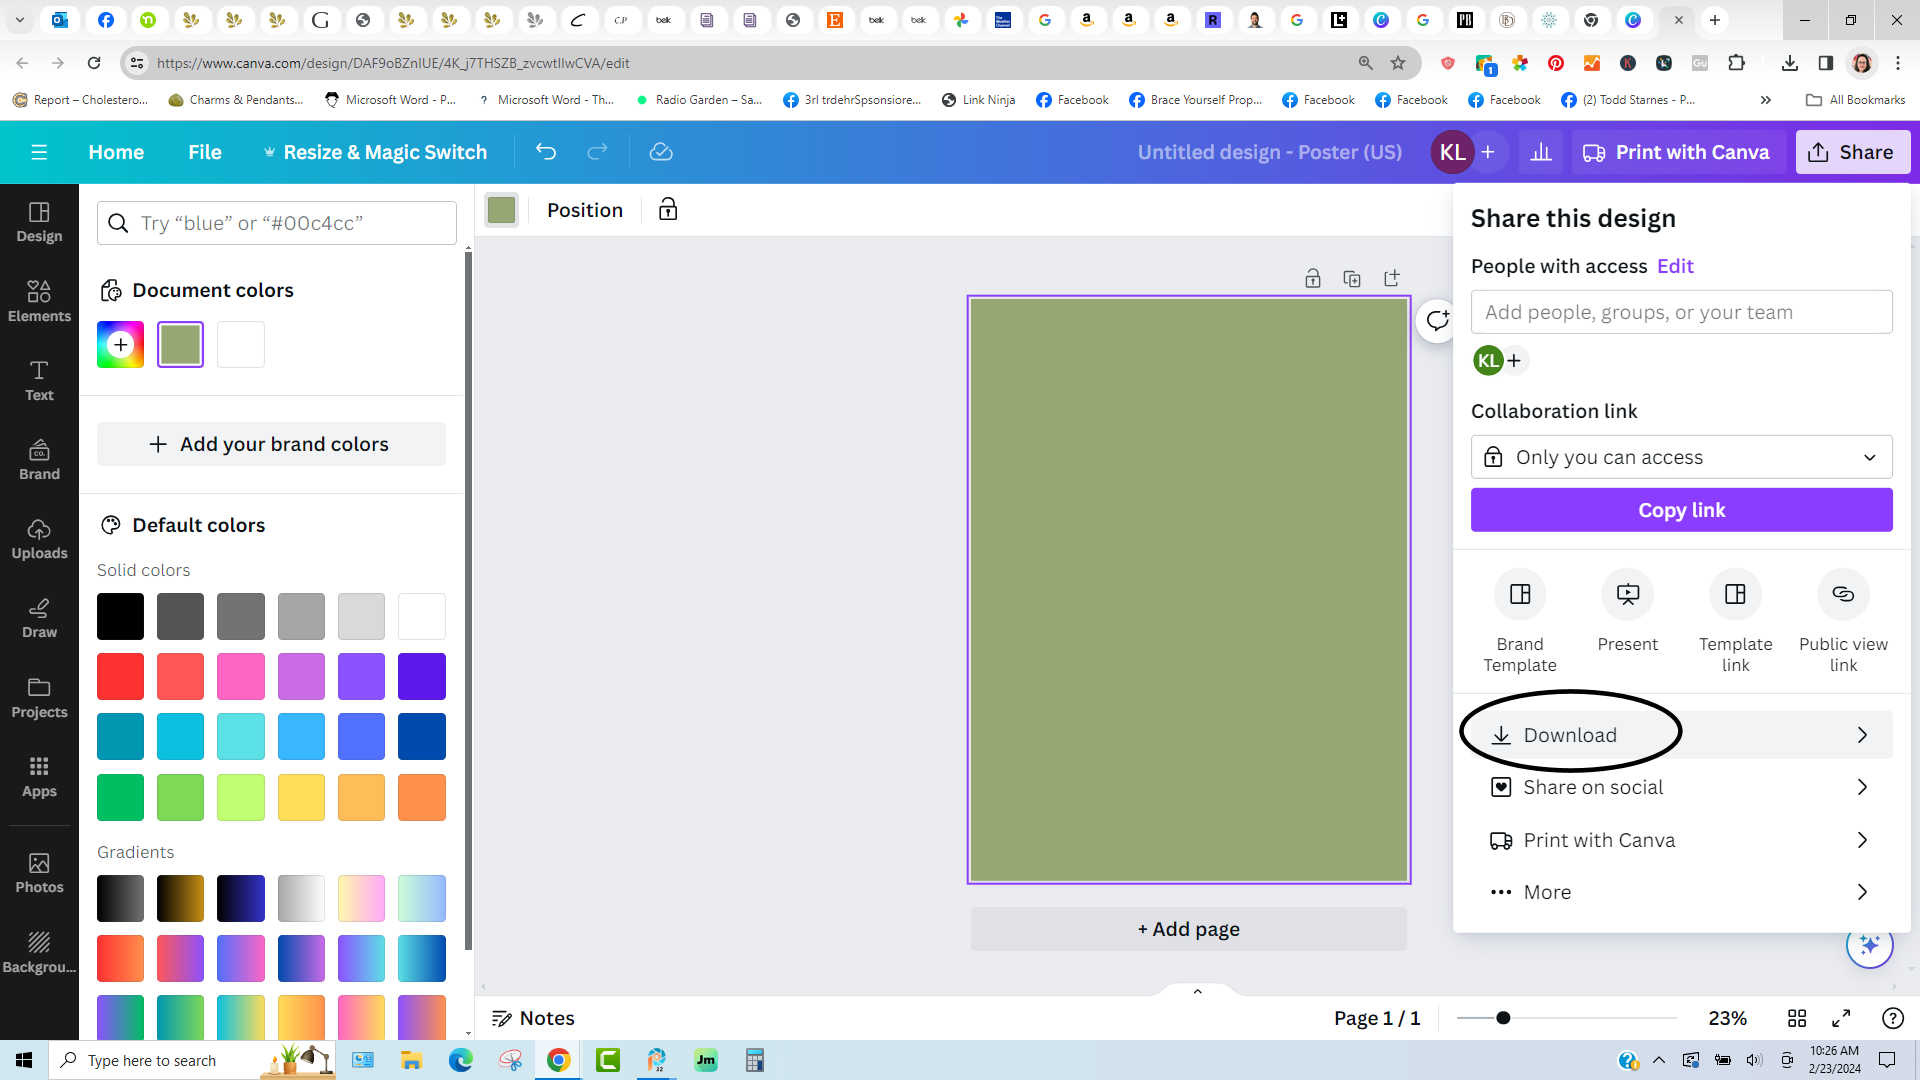Open the Background sidebar panel
This screenshot has height=1080, width=1920.
(39, 953)
